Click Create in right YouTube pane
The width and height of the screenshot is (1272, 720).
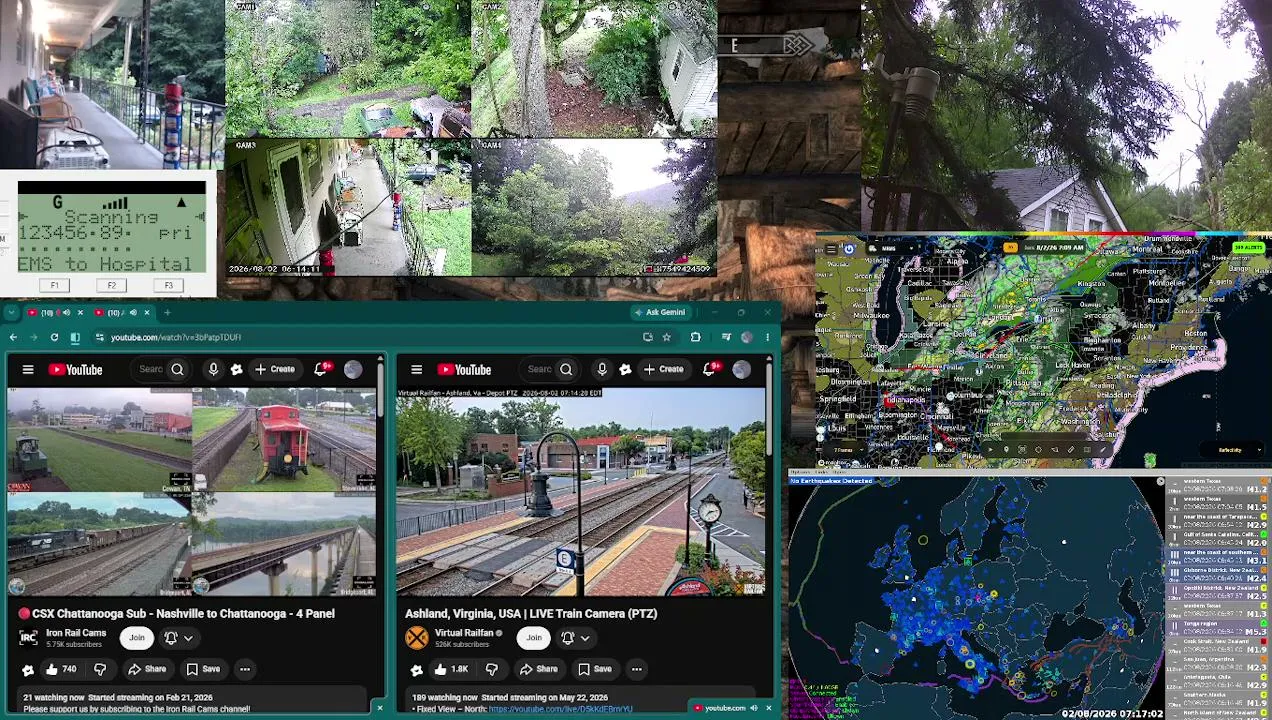point(663,370)
